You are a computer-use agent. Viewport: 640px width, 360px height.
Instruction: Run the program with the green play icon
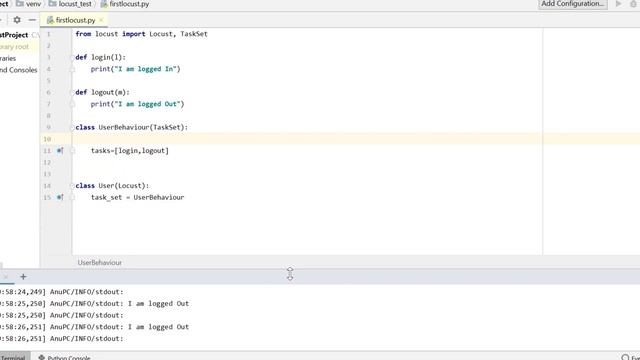(x=618, y=4)
